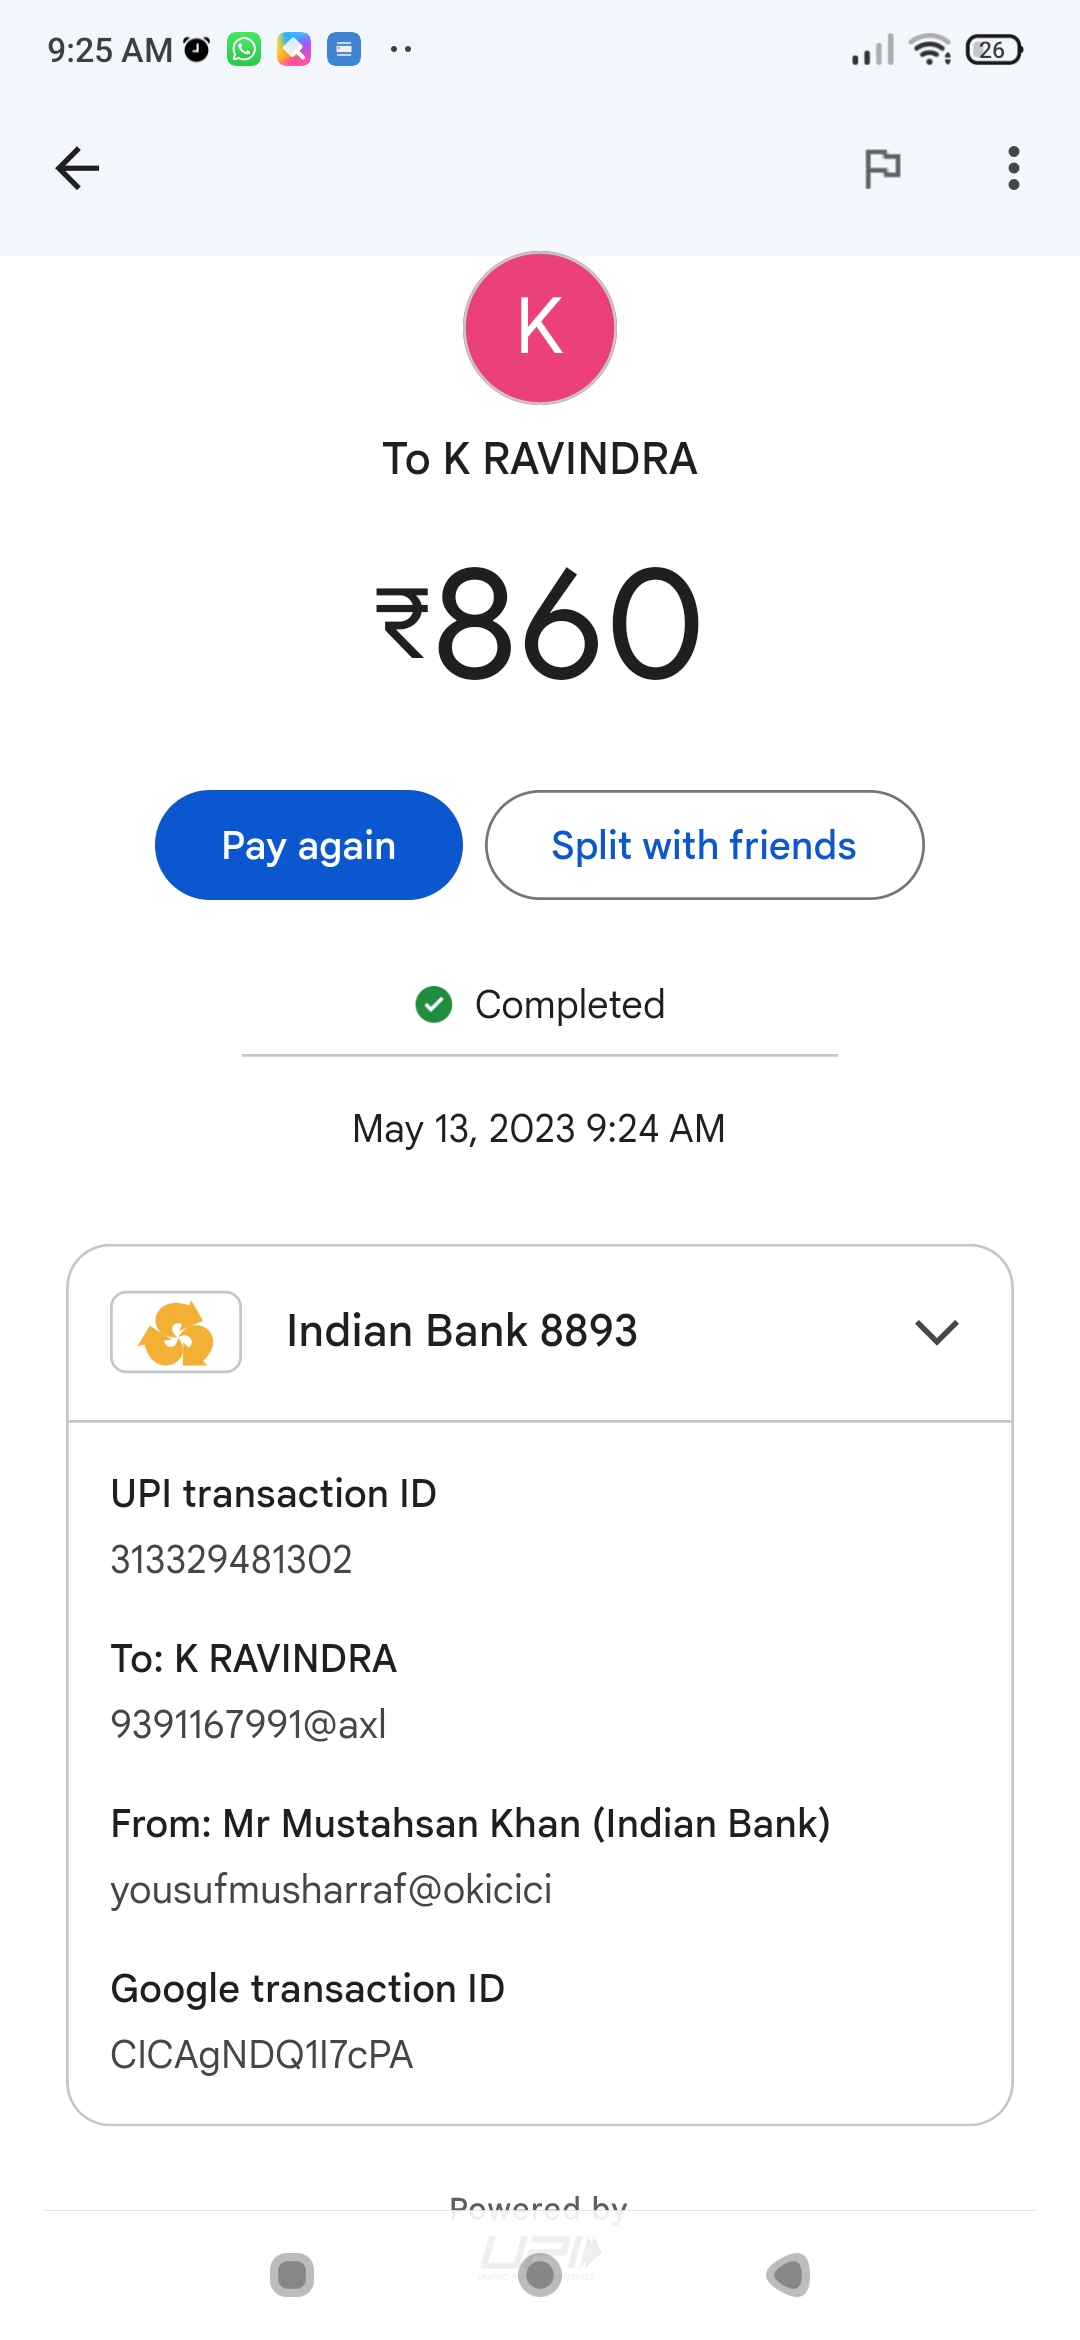Expand the Indian Bank 8893 chevron
The image size is (1080, 2340).
pos(936,1332)
